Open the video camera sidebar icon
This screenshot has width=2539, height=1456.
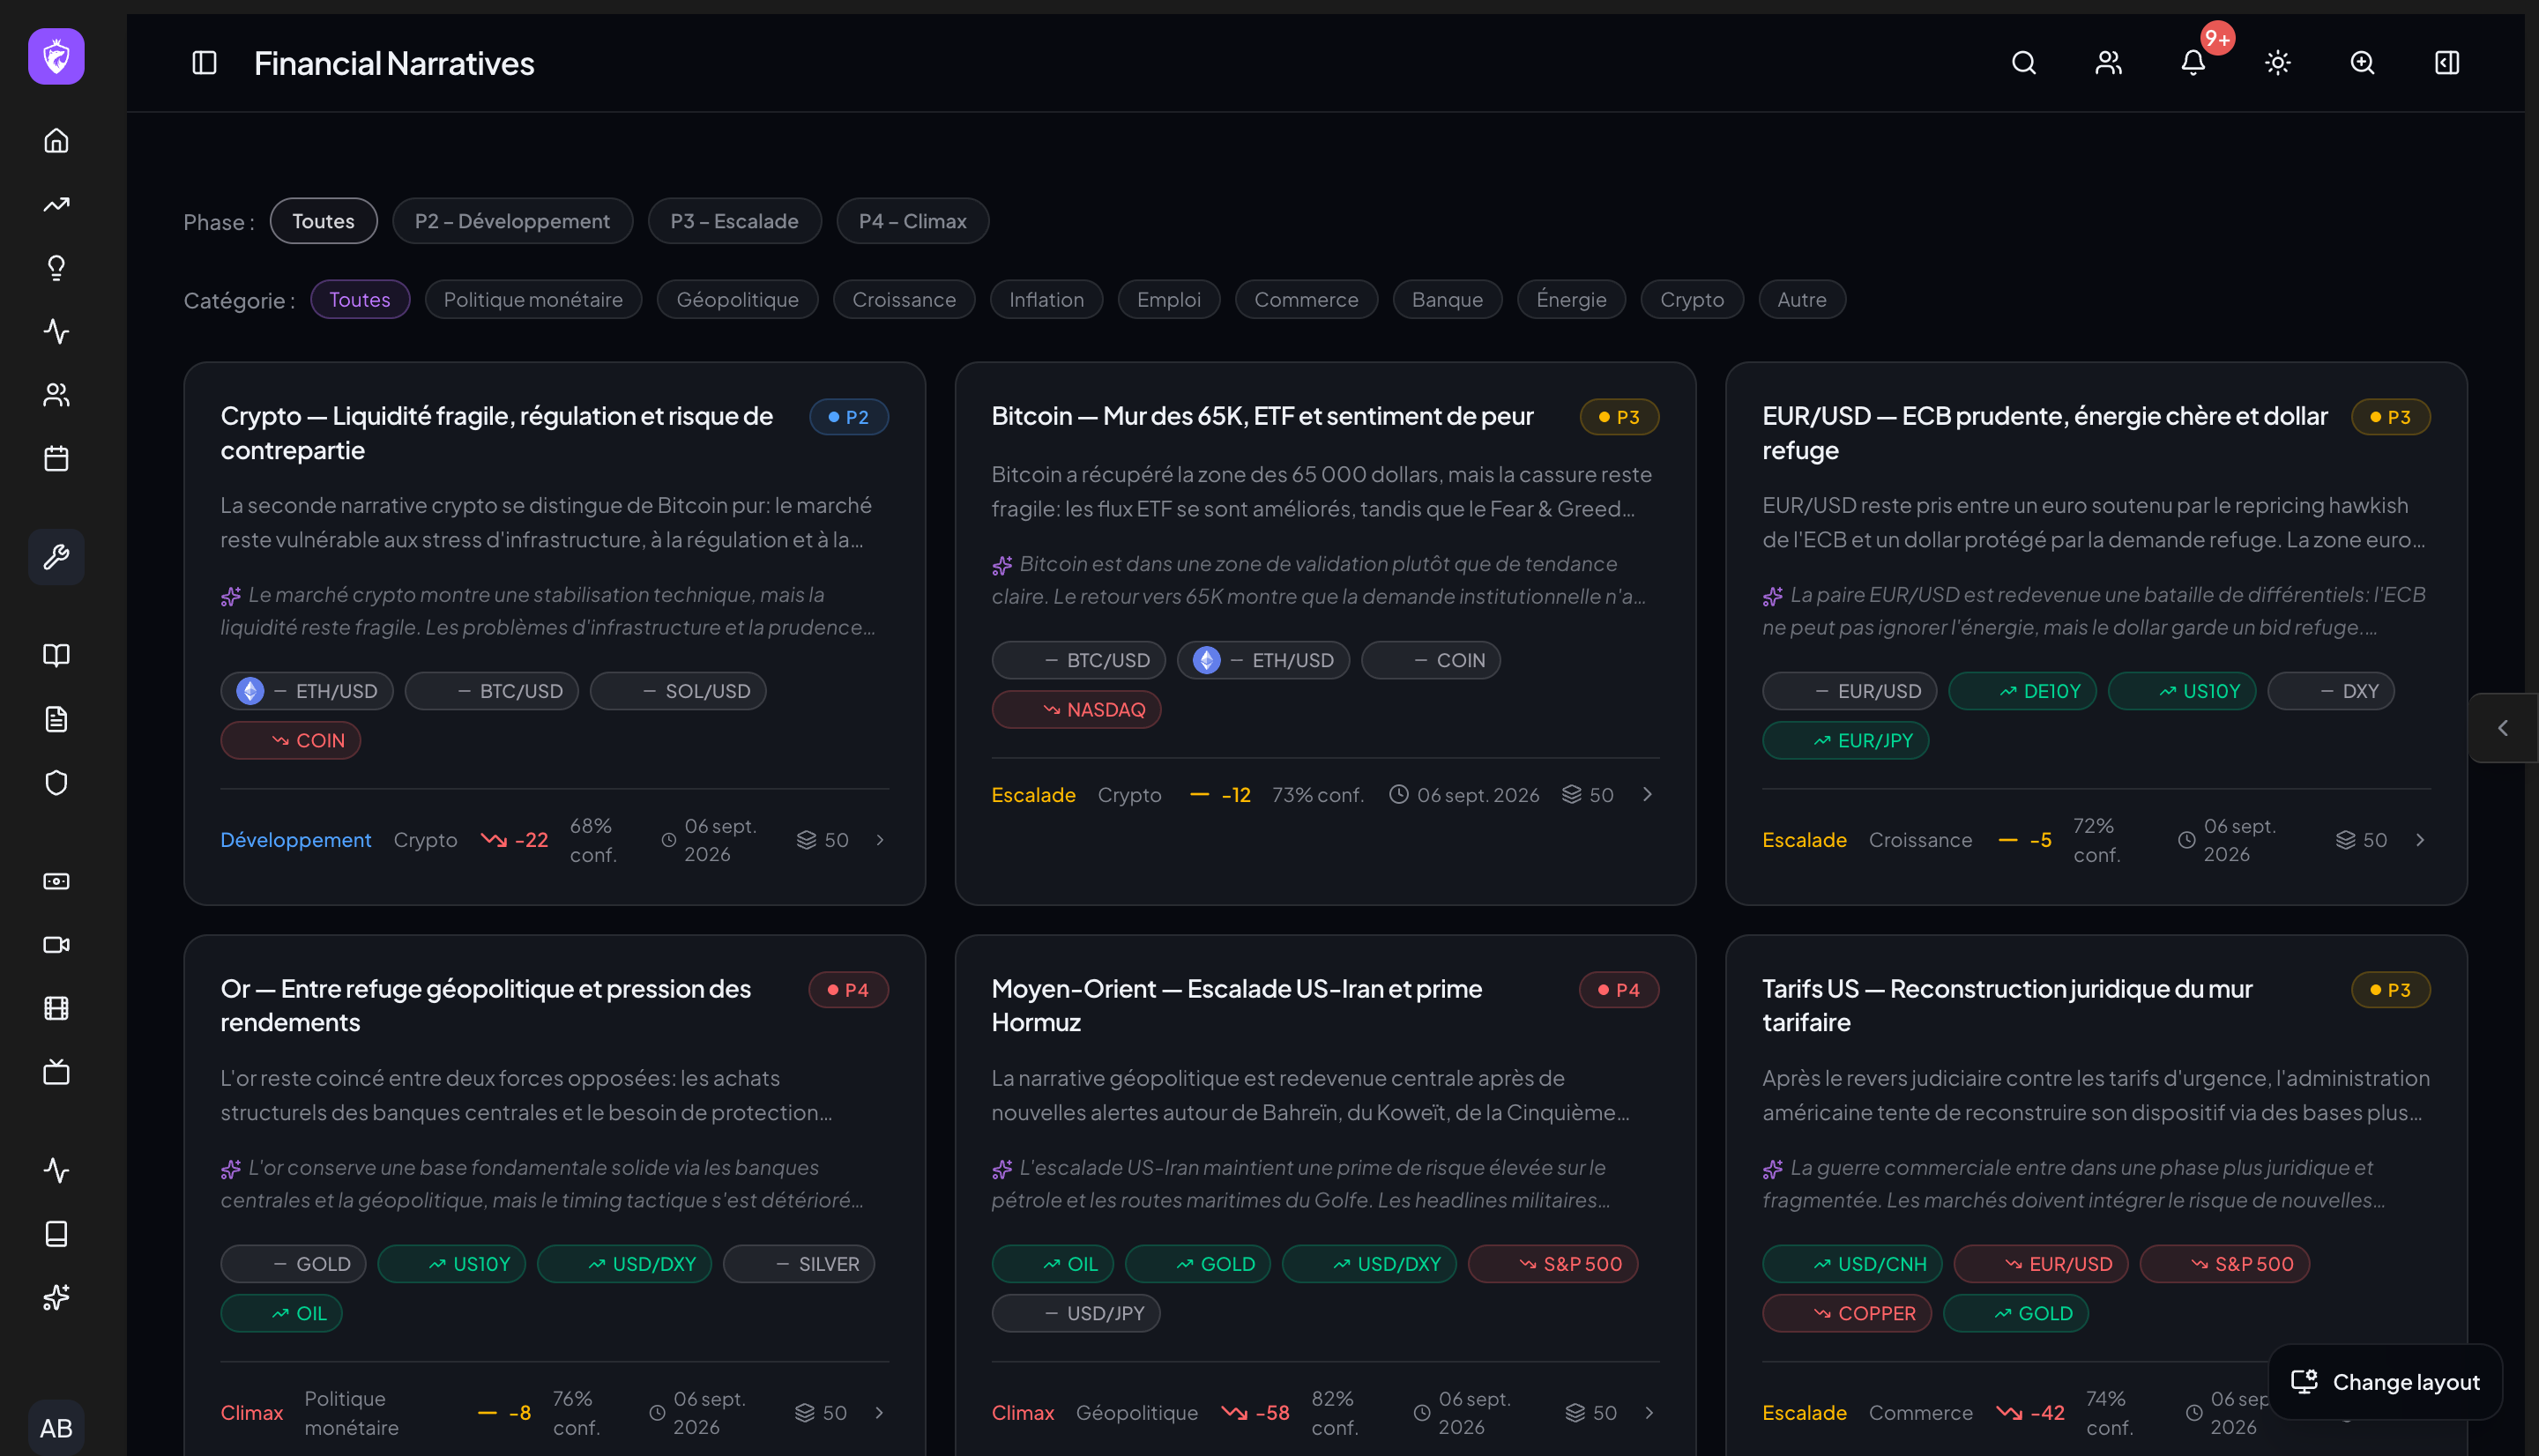[x=56, y=945]
